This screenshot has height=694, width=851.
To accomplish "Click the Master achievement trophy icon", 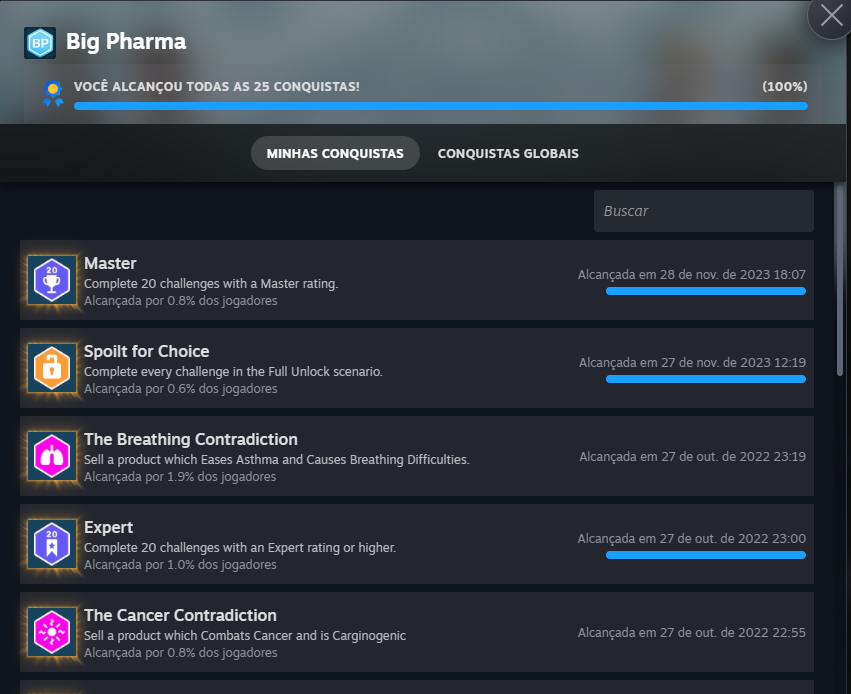I will pyautogui.click(x=52, y=280).
